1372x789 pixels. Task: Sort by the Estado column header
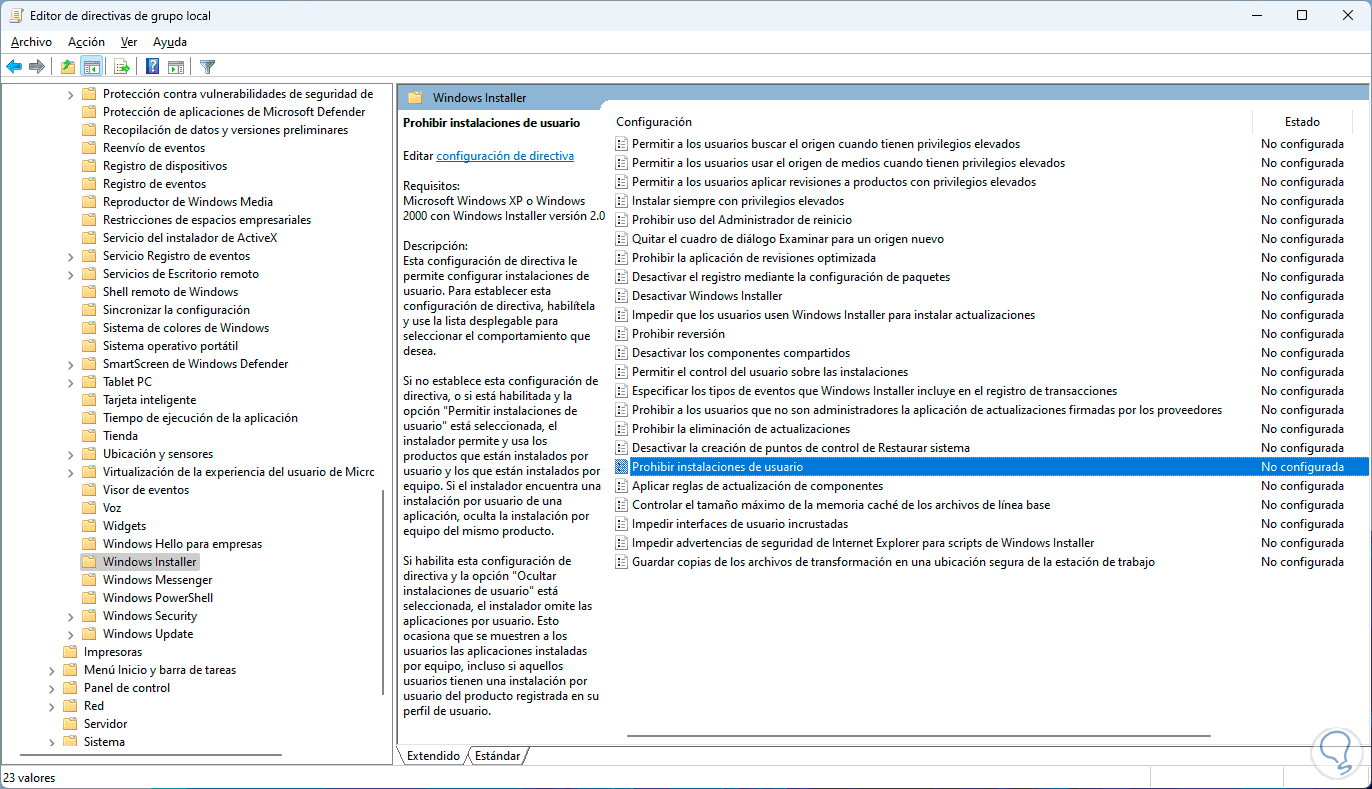(1302, 122)
